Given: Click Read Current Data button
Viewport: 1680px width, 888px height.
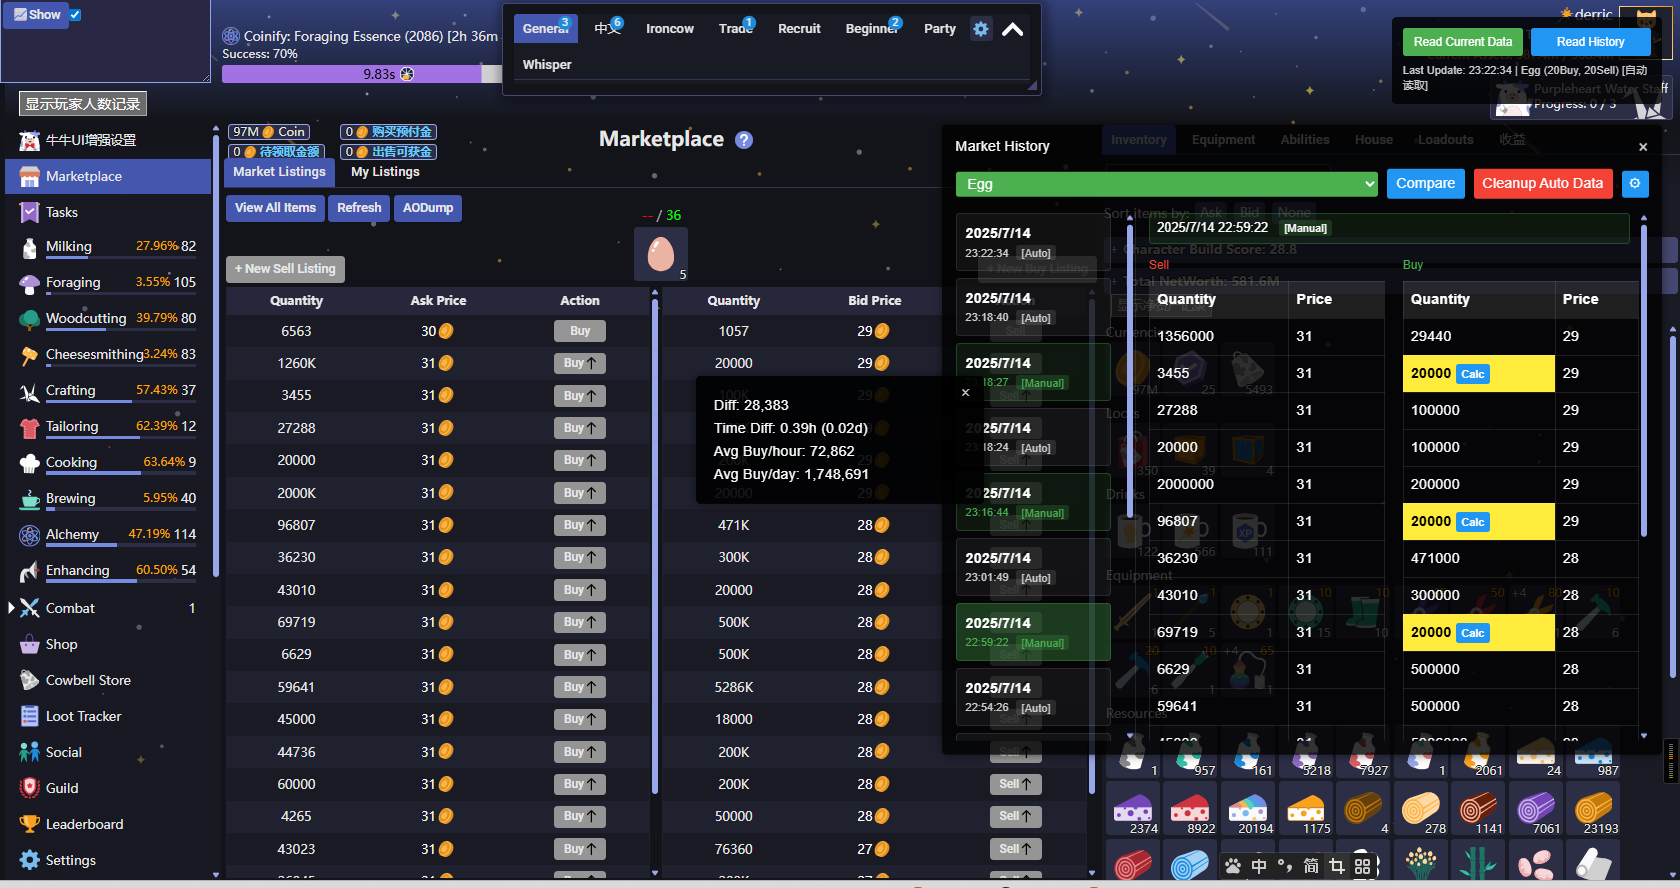Looking at the screenshot, I should (x=1462, y=42).
